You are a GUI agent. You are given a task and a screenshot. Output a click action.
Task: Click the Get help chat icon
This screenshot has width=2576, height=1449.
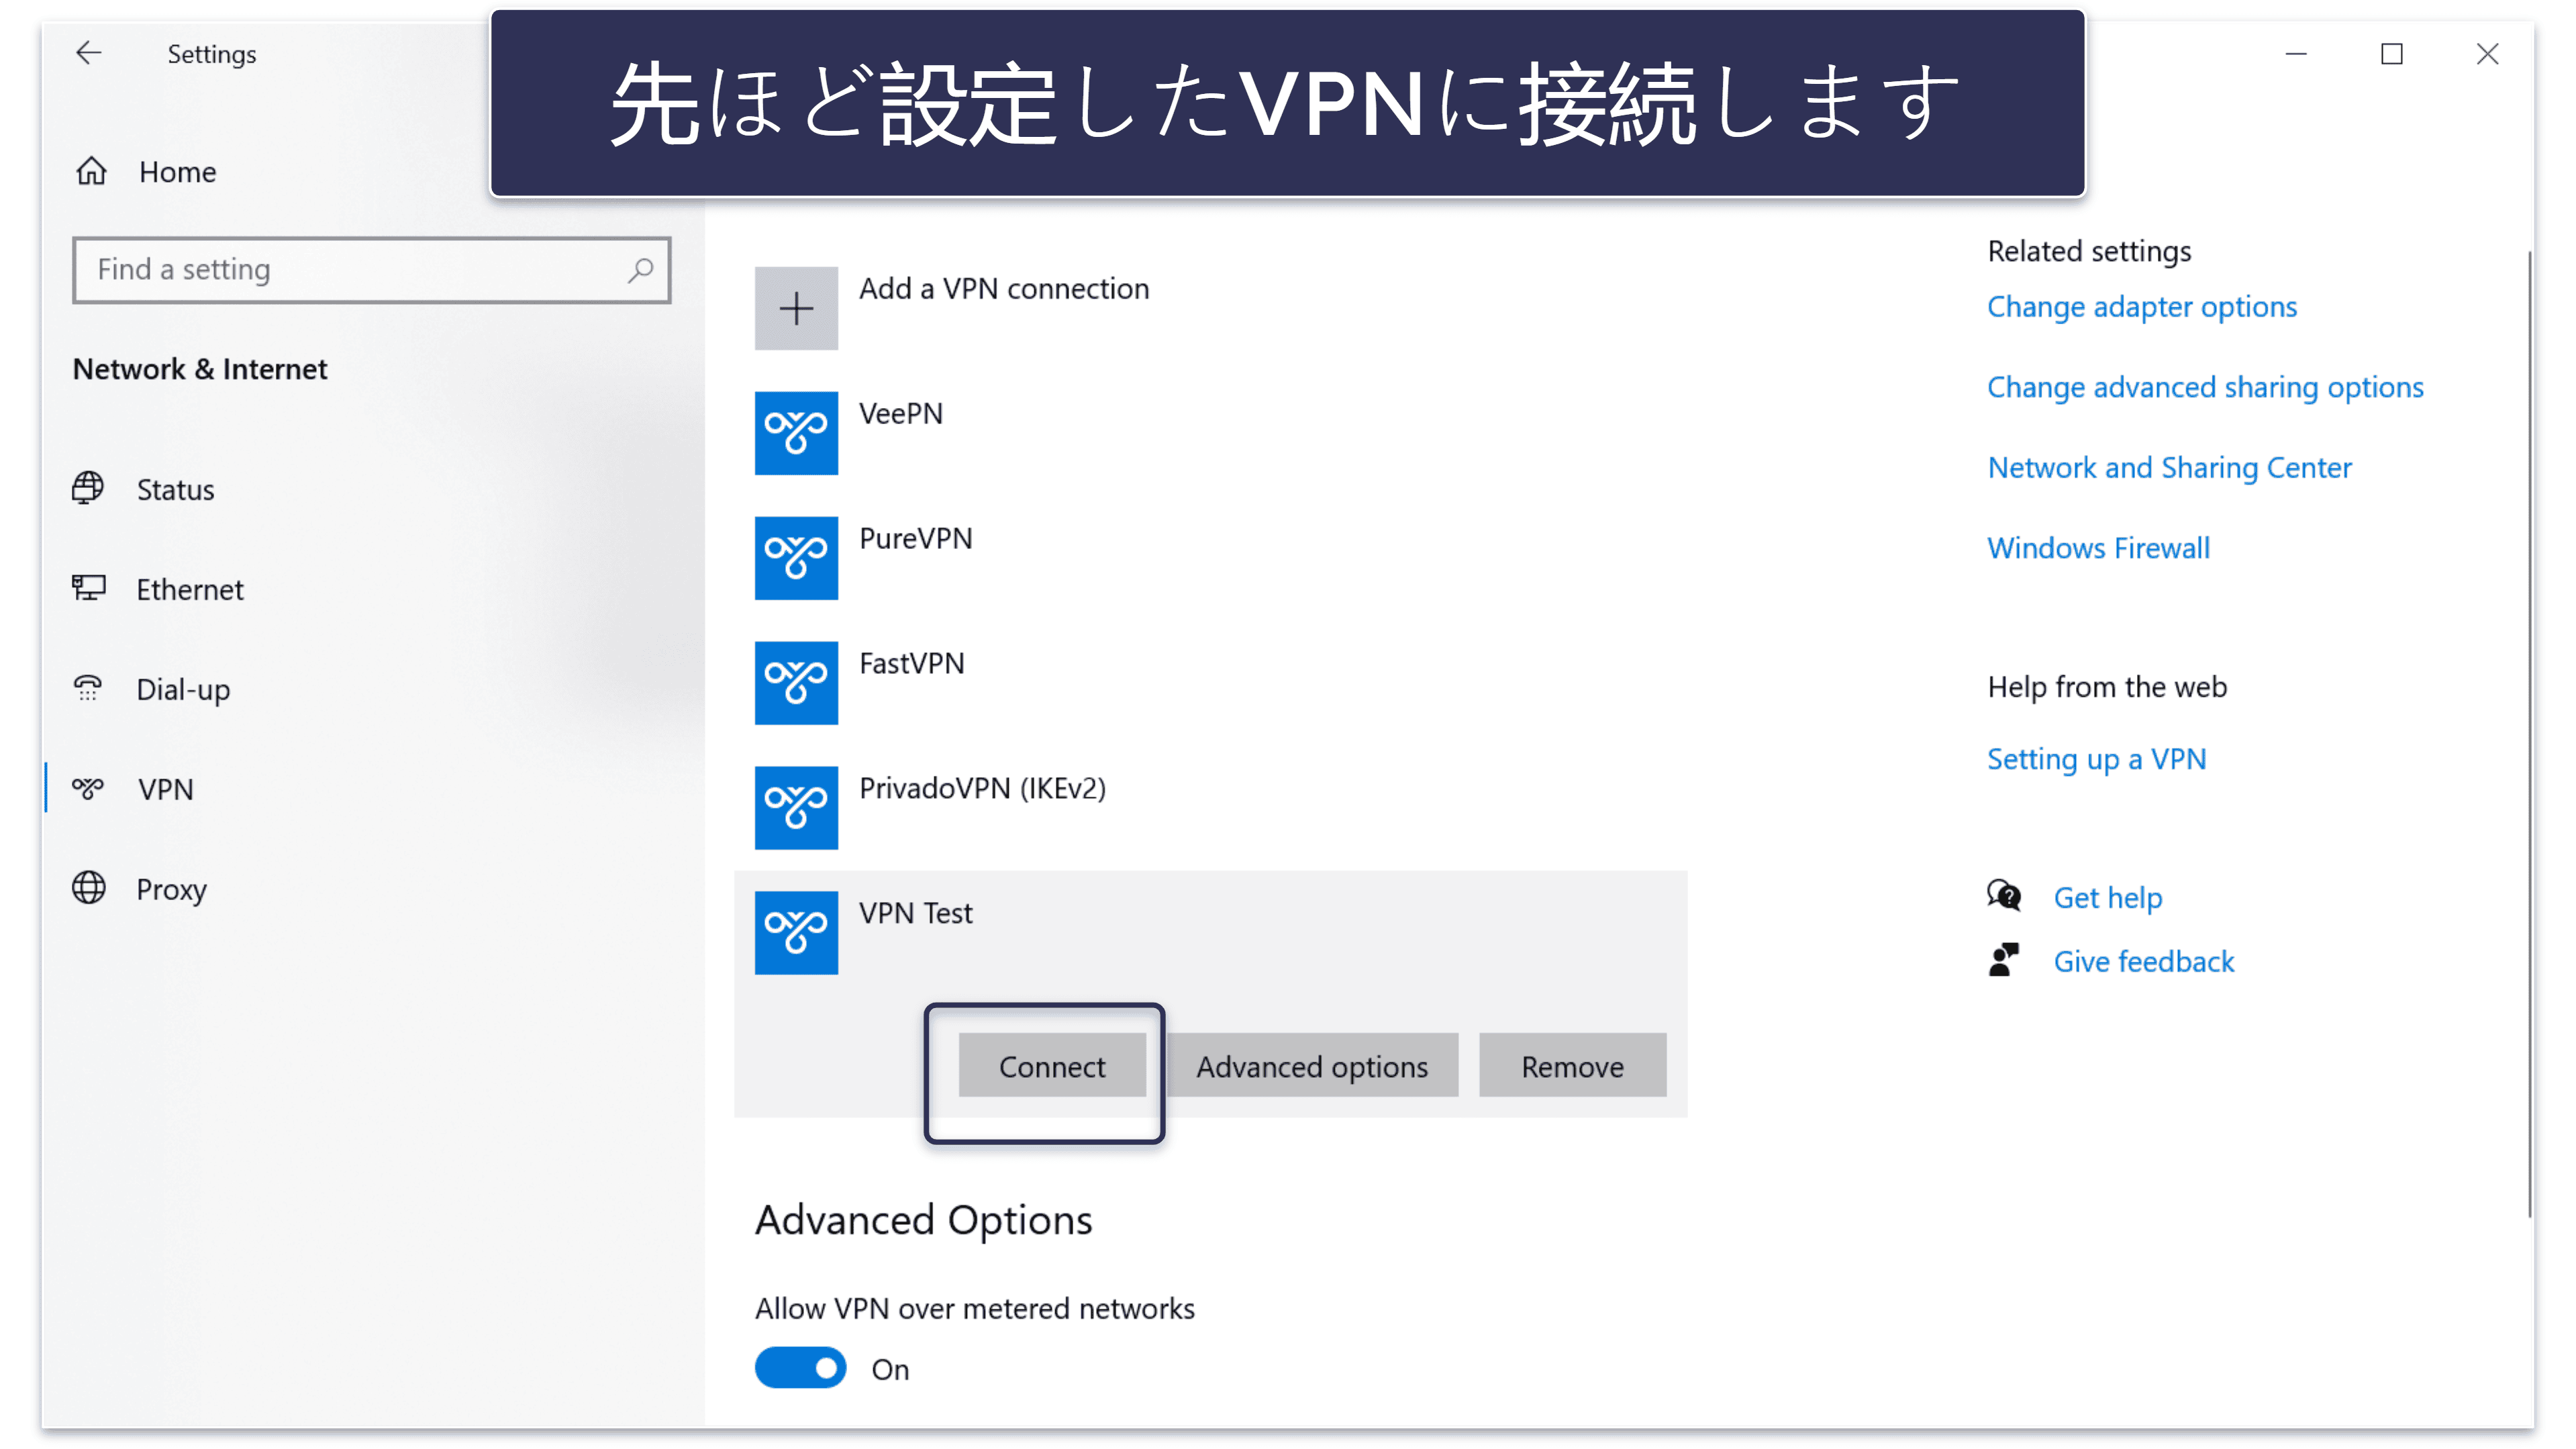pyautogui.click(x=2004, y=896)
